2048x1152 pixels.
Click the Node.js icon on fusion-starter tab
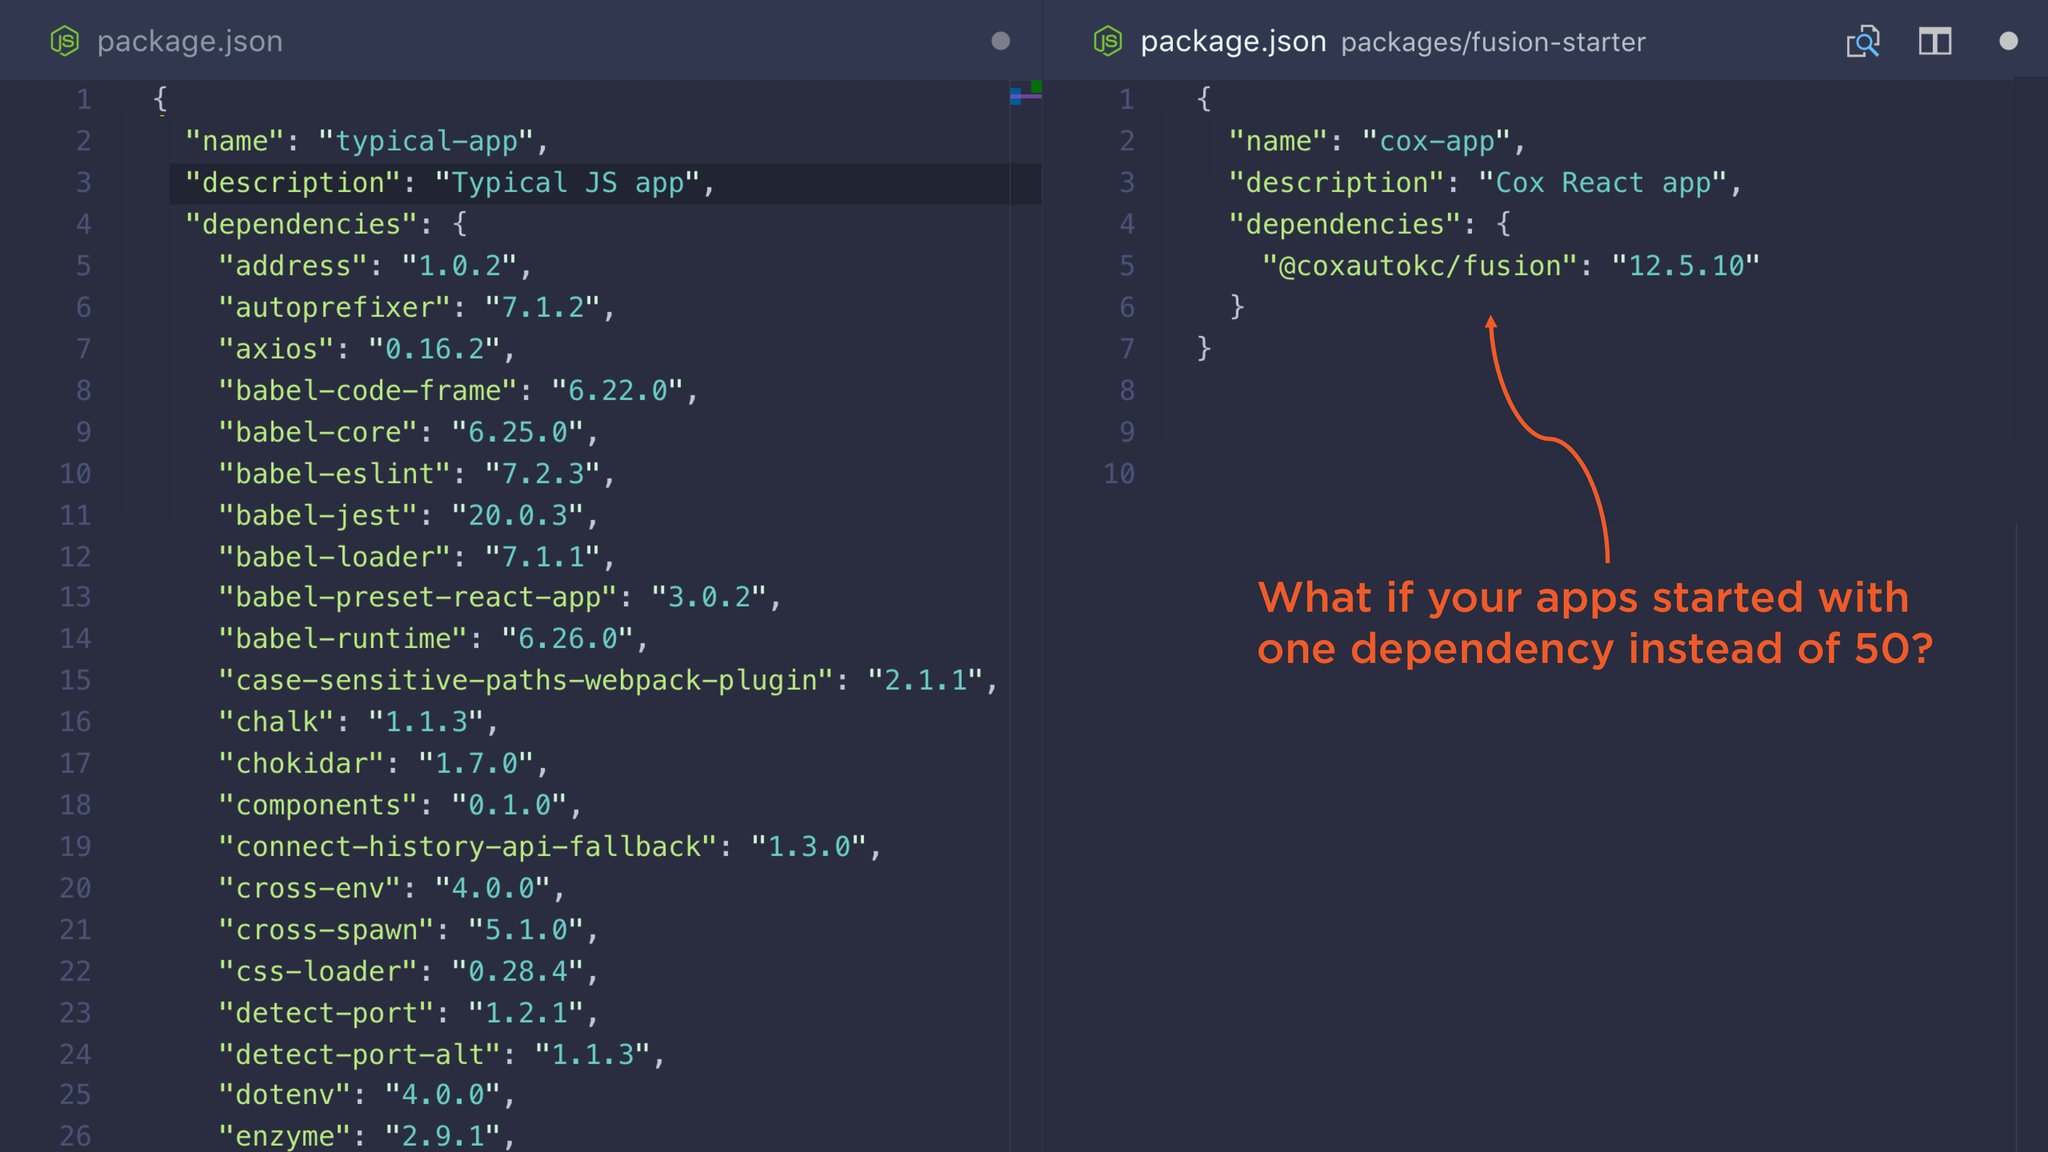[x=1108, y=41]
